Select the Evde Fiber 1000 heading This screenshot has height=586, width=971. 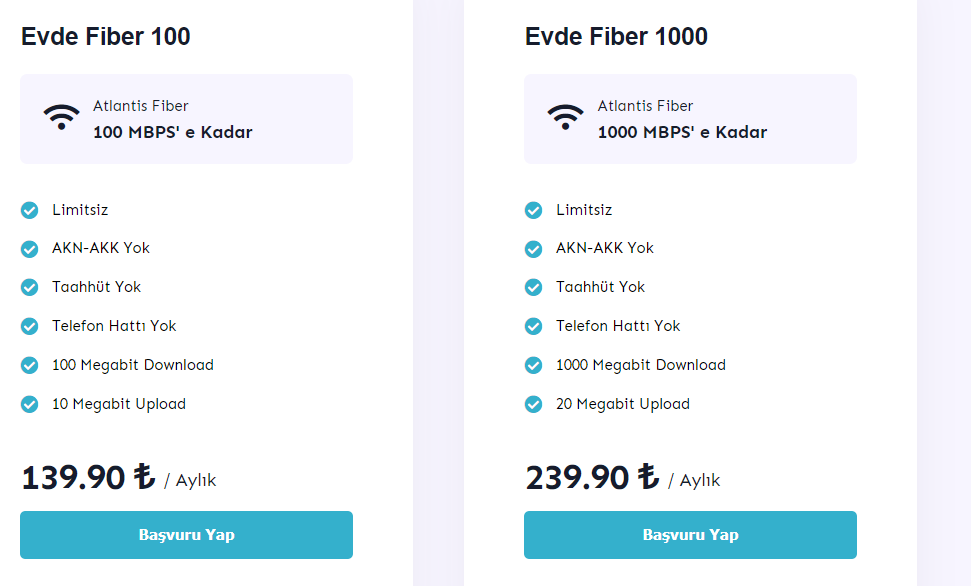click(x=616, y=37)
